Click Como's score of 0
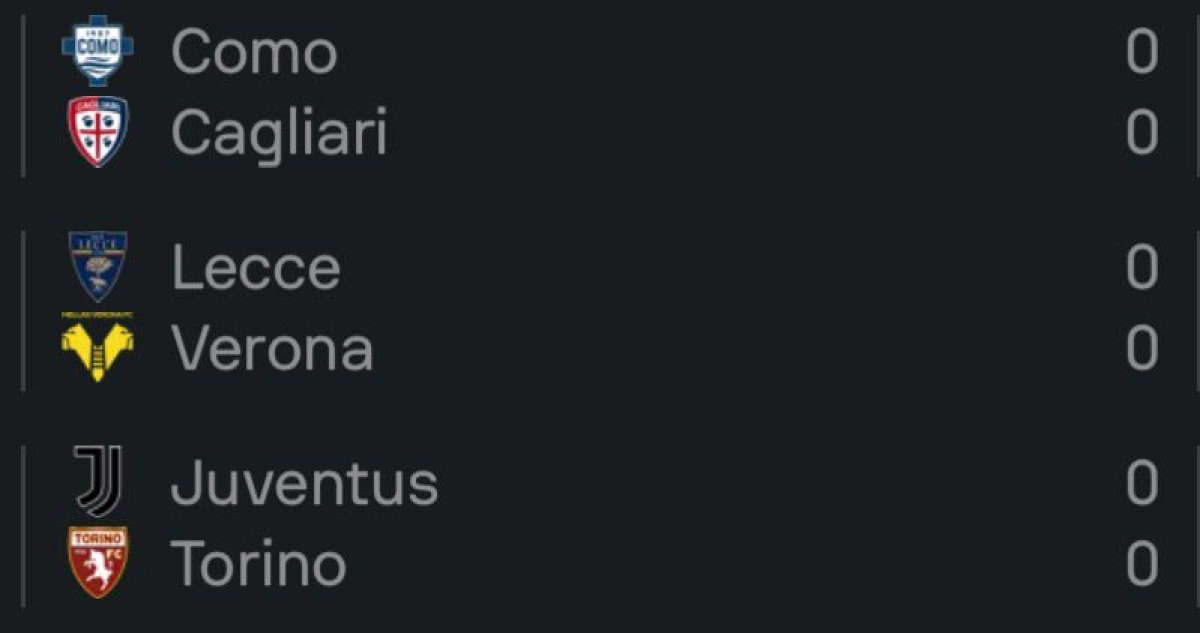This screenshot has height=633, width=1200. (x=1141, y=52)
